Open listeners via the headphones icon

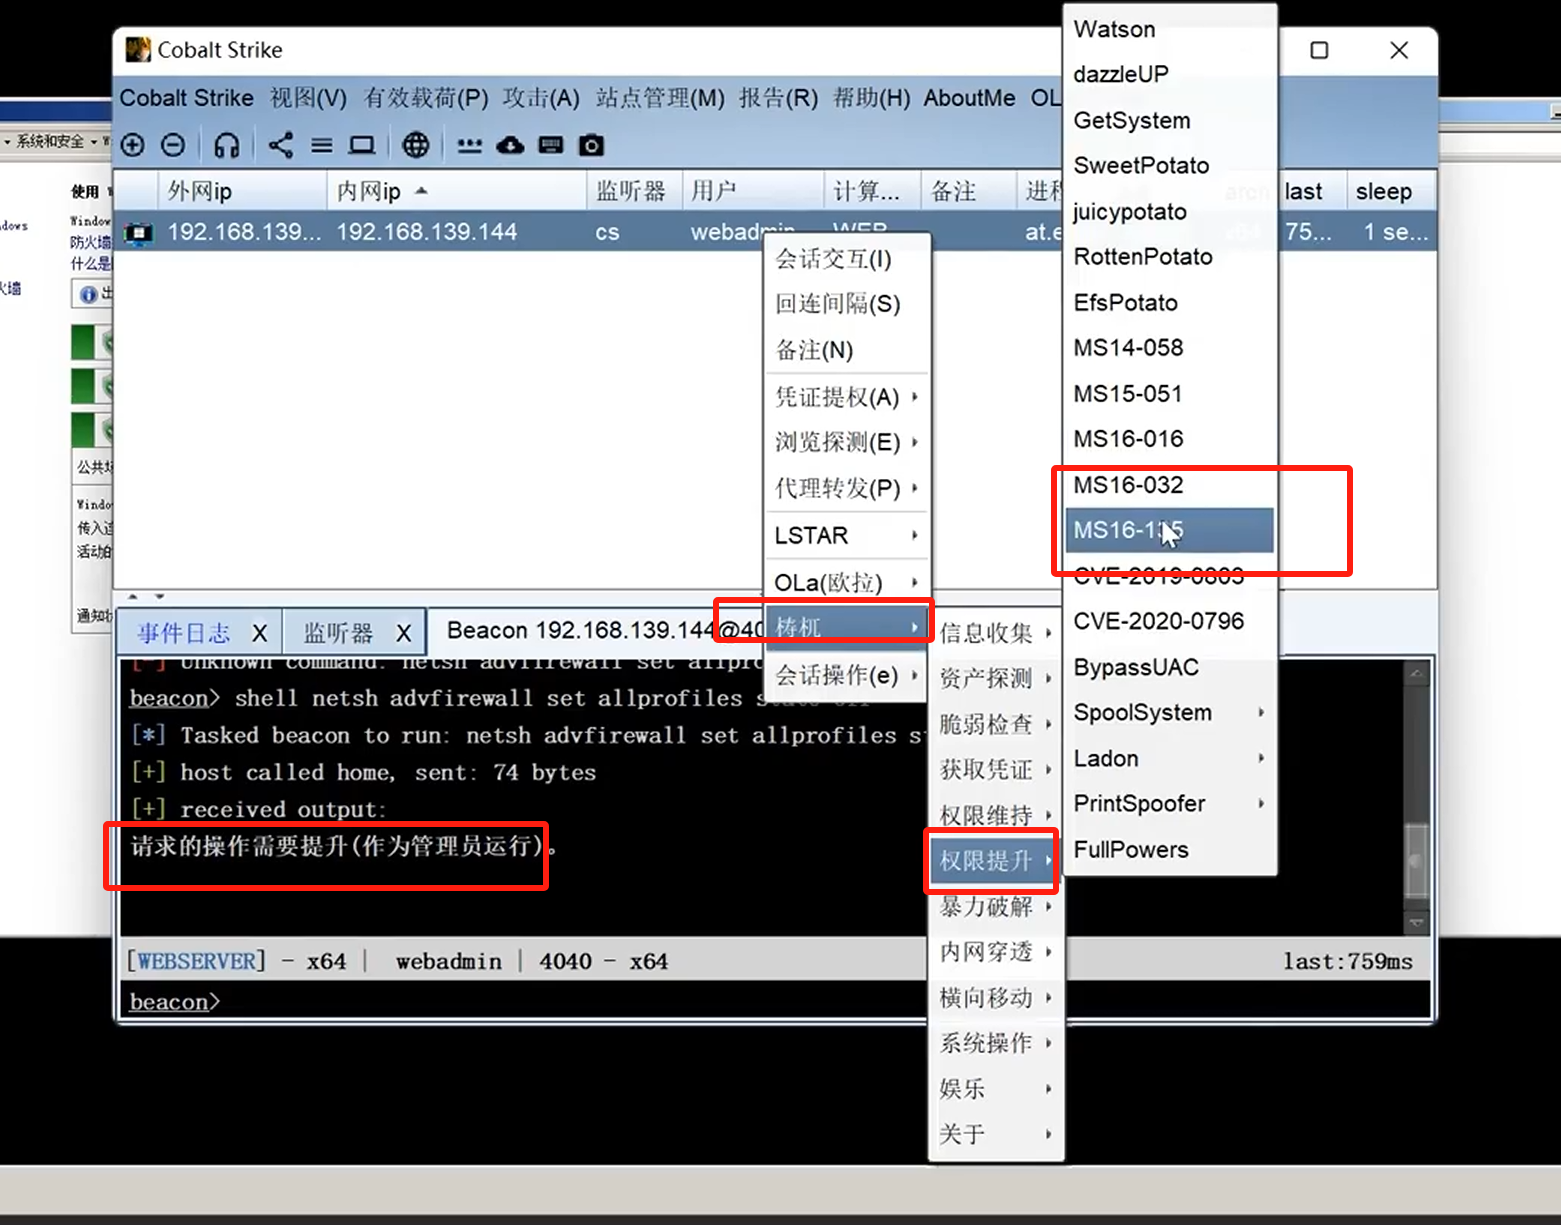[227, 145]
